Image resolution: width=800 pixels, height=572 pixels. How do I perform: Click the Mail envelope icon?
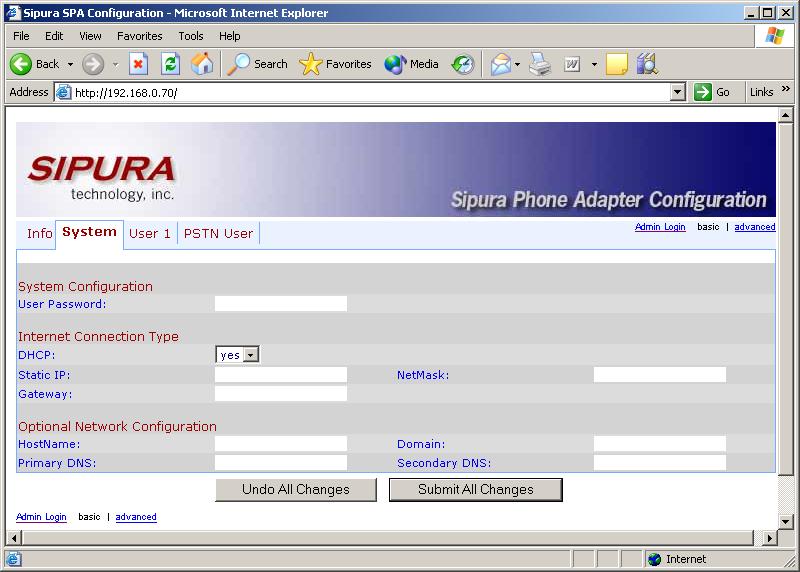(x=501, y=64)
